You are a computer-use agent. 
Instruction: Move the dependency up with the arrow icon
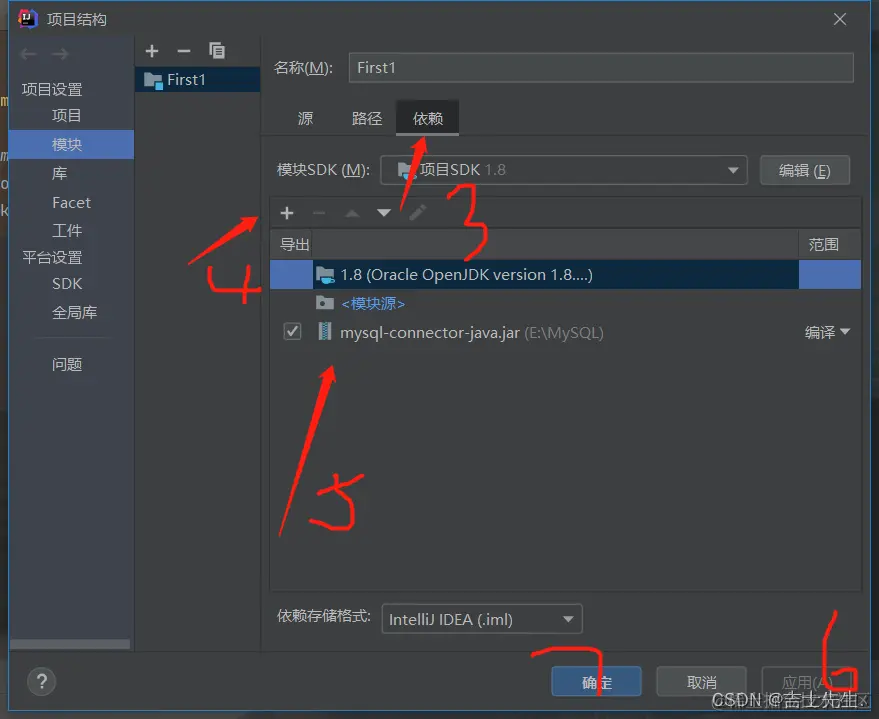pyautogui.click(x=352, y=213)
